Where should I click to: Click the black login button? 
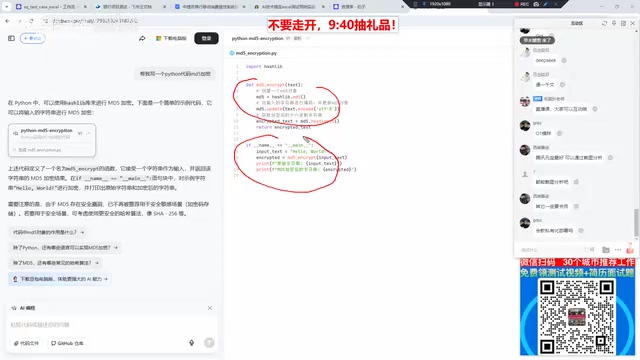click(207, 38)
